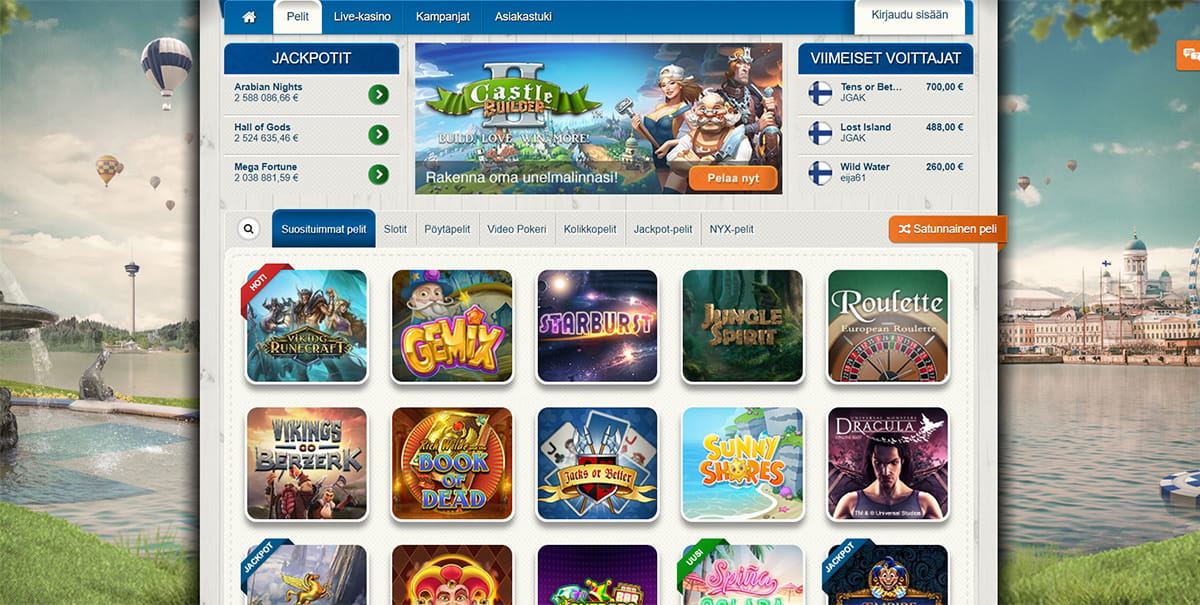The width and height of the screenshot is (1200, 605).
Task: Switch to the Live-kasino menu
Action: (x=362, y=17)
